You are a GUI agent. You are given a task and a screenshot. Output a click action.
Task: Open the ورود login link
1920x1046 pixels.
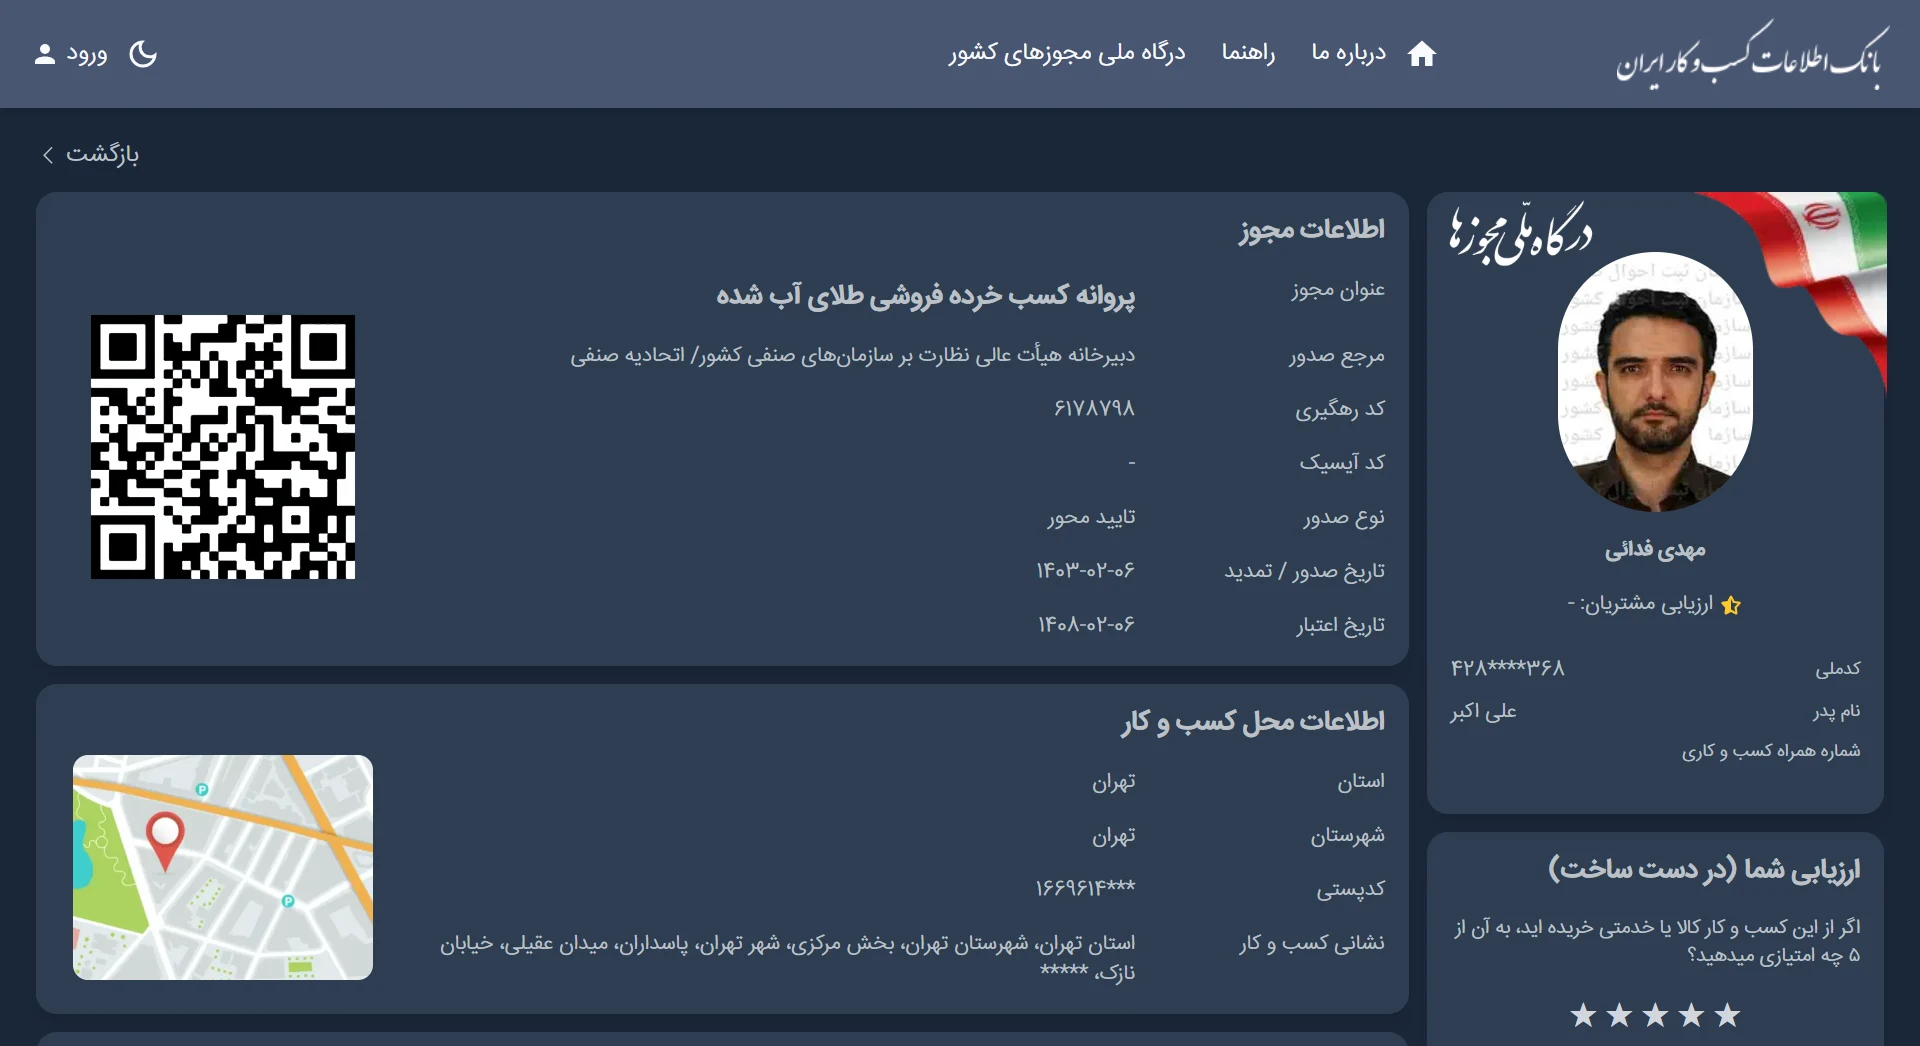(87, 54)
